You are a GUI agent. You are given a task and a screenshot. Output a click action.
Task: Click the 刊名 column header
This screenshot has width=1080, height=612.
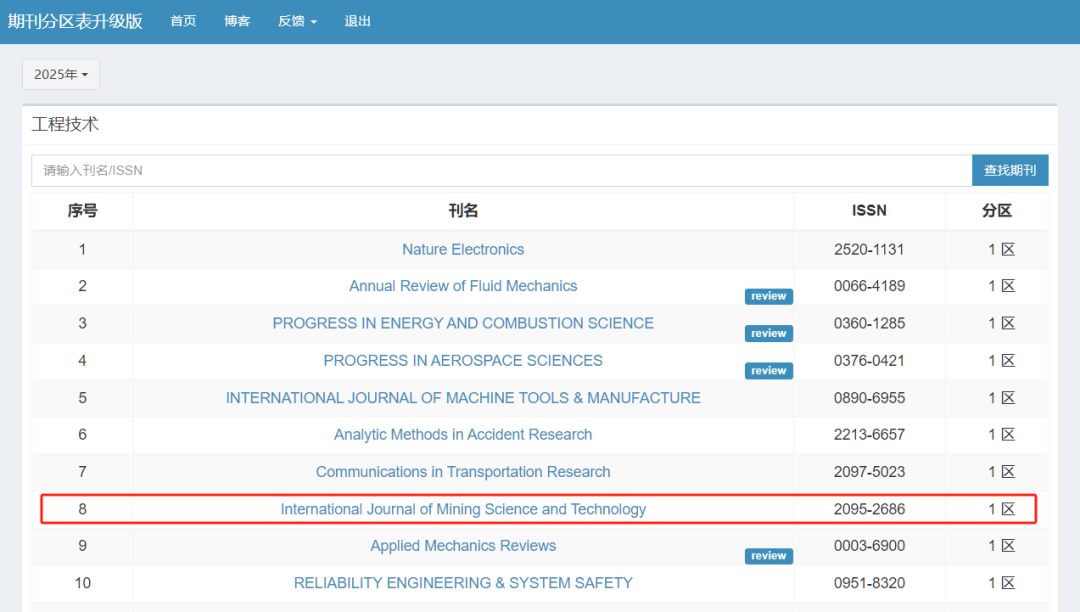click(463, 211)
